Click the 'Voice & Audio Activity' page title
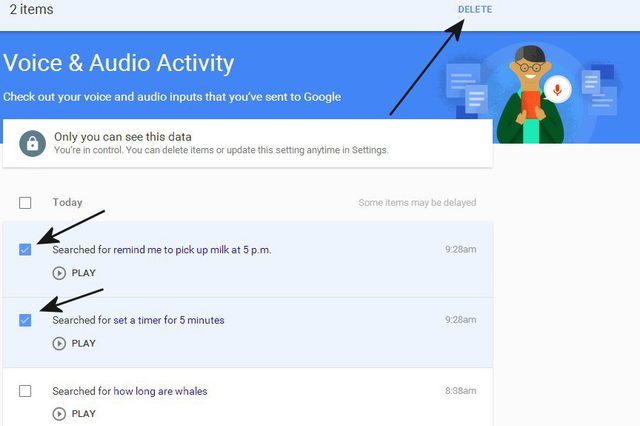Image resolution: width=640 pixels, height=426 pixels. click(119, 63)
